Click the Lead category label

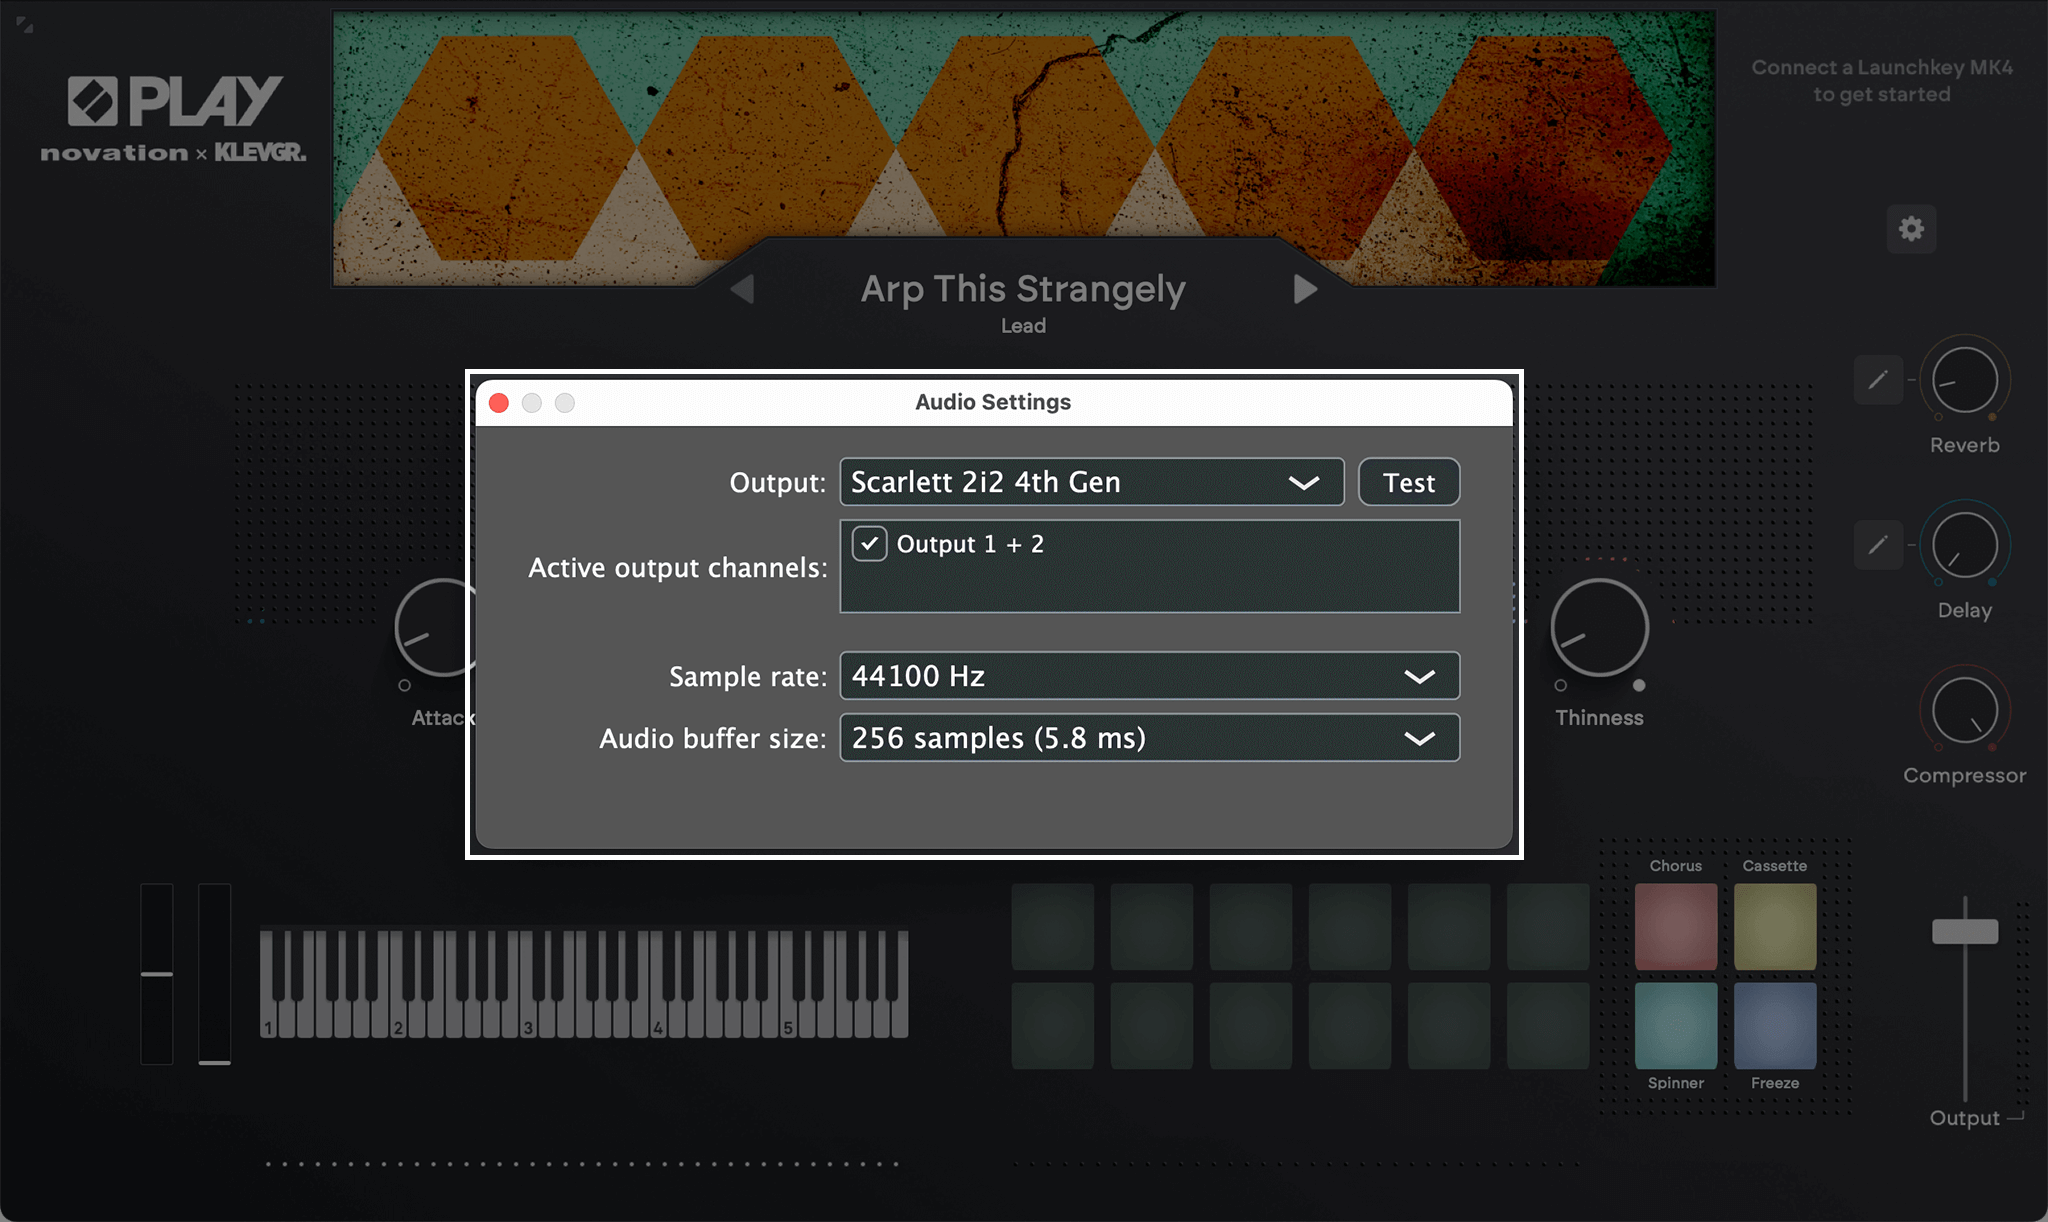tap(1023, 326)
